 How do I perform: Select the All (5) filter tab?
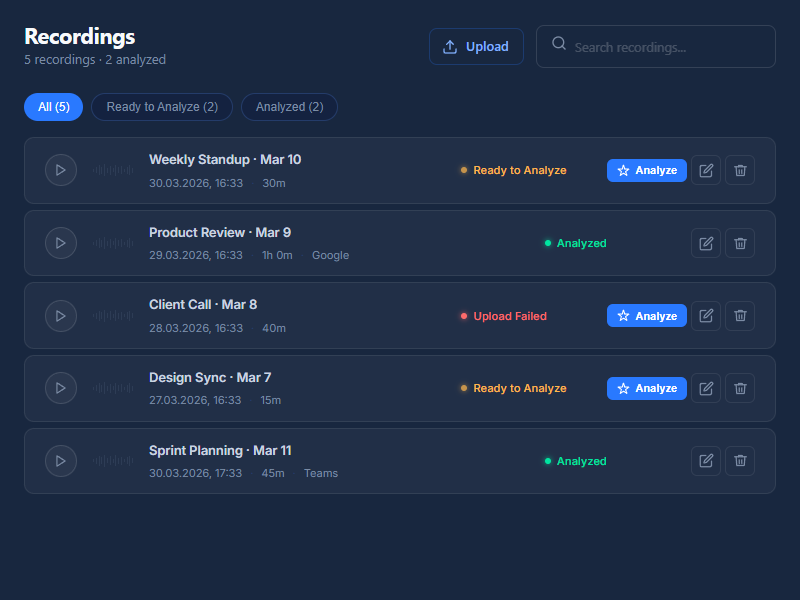pyautogui.click(x=54, y=107)
